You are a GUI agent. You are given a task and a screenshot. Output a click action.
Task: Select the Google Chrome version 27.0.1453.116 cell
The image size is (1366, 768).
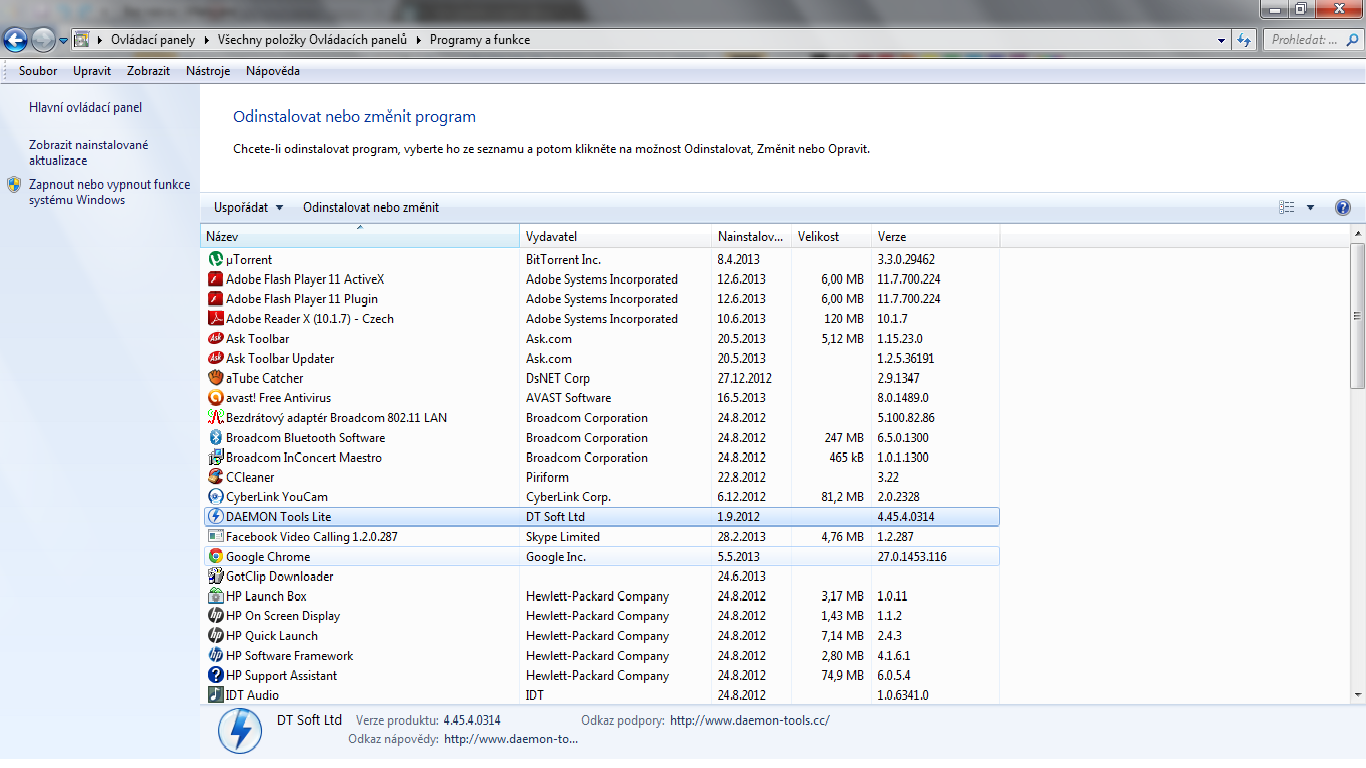pyautogui.click(x=912, y=557)
